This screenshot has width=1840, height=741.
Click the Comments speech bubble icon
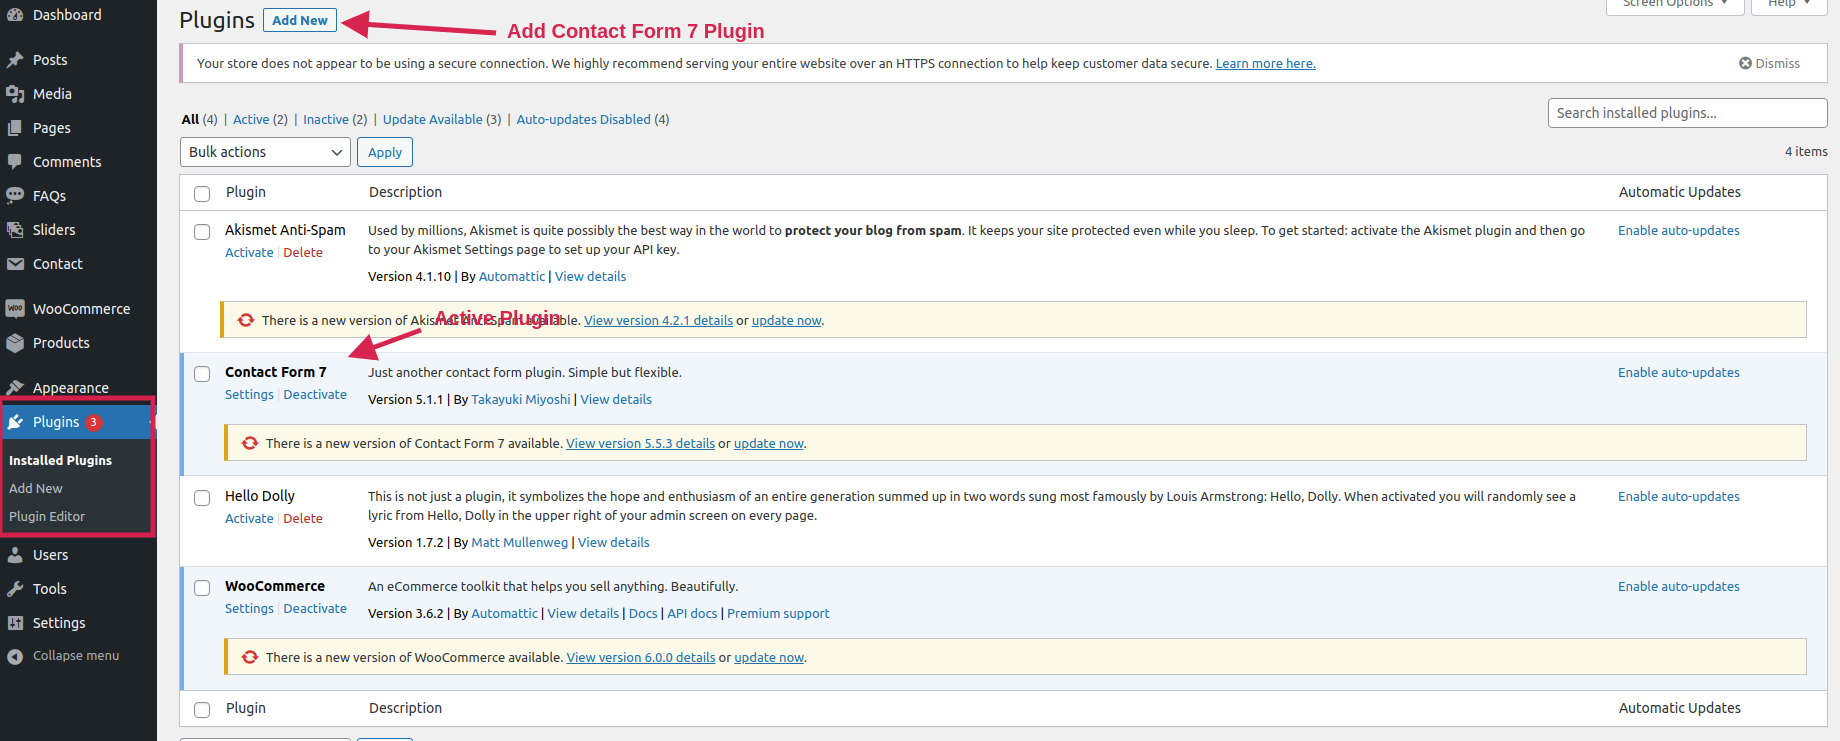coord(15,162)
